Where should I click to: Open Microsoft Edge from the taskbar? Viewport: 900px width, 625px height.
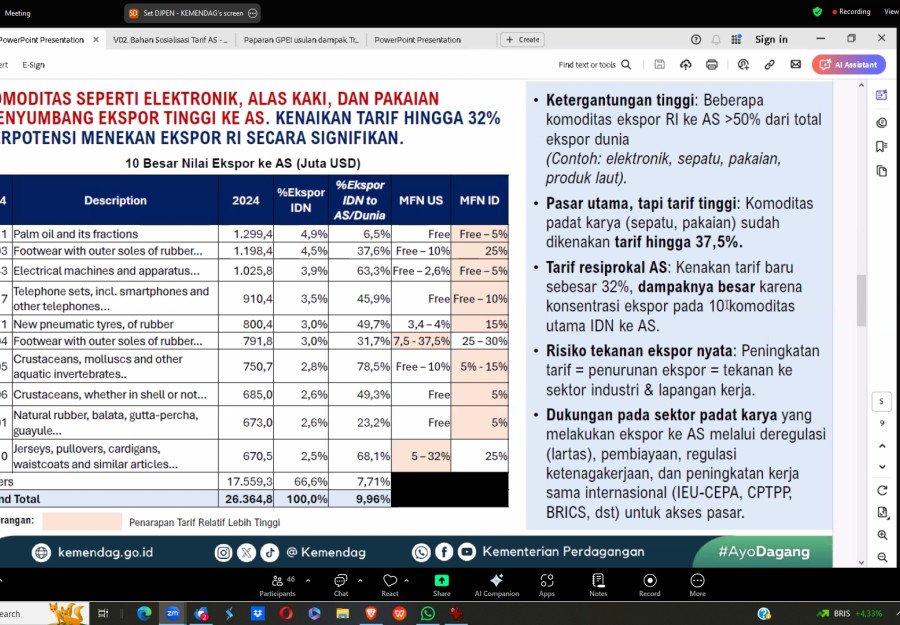(x=144, y=614)
